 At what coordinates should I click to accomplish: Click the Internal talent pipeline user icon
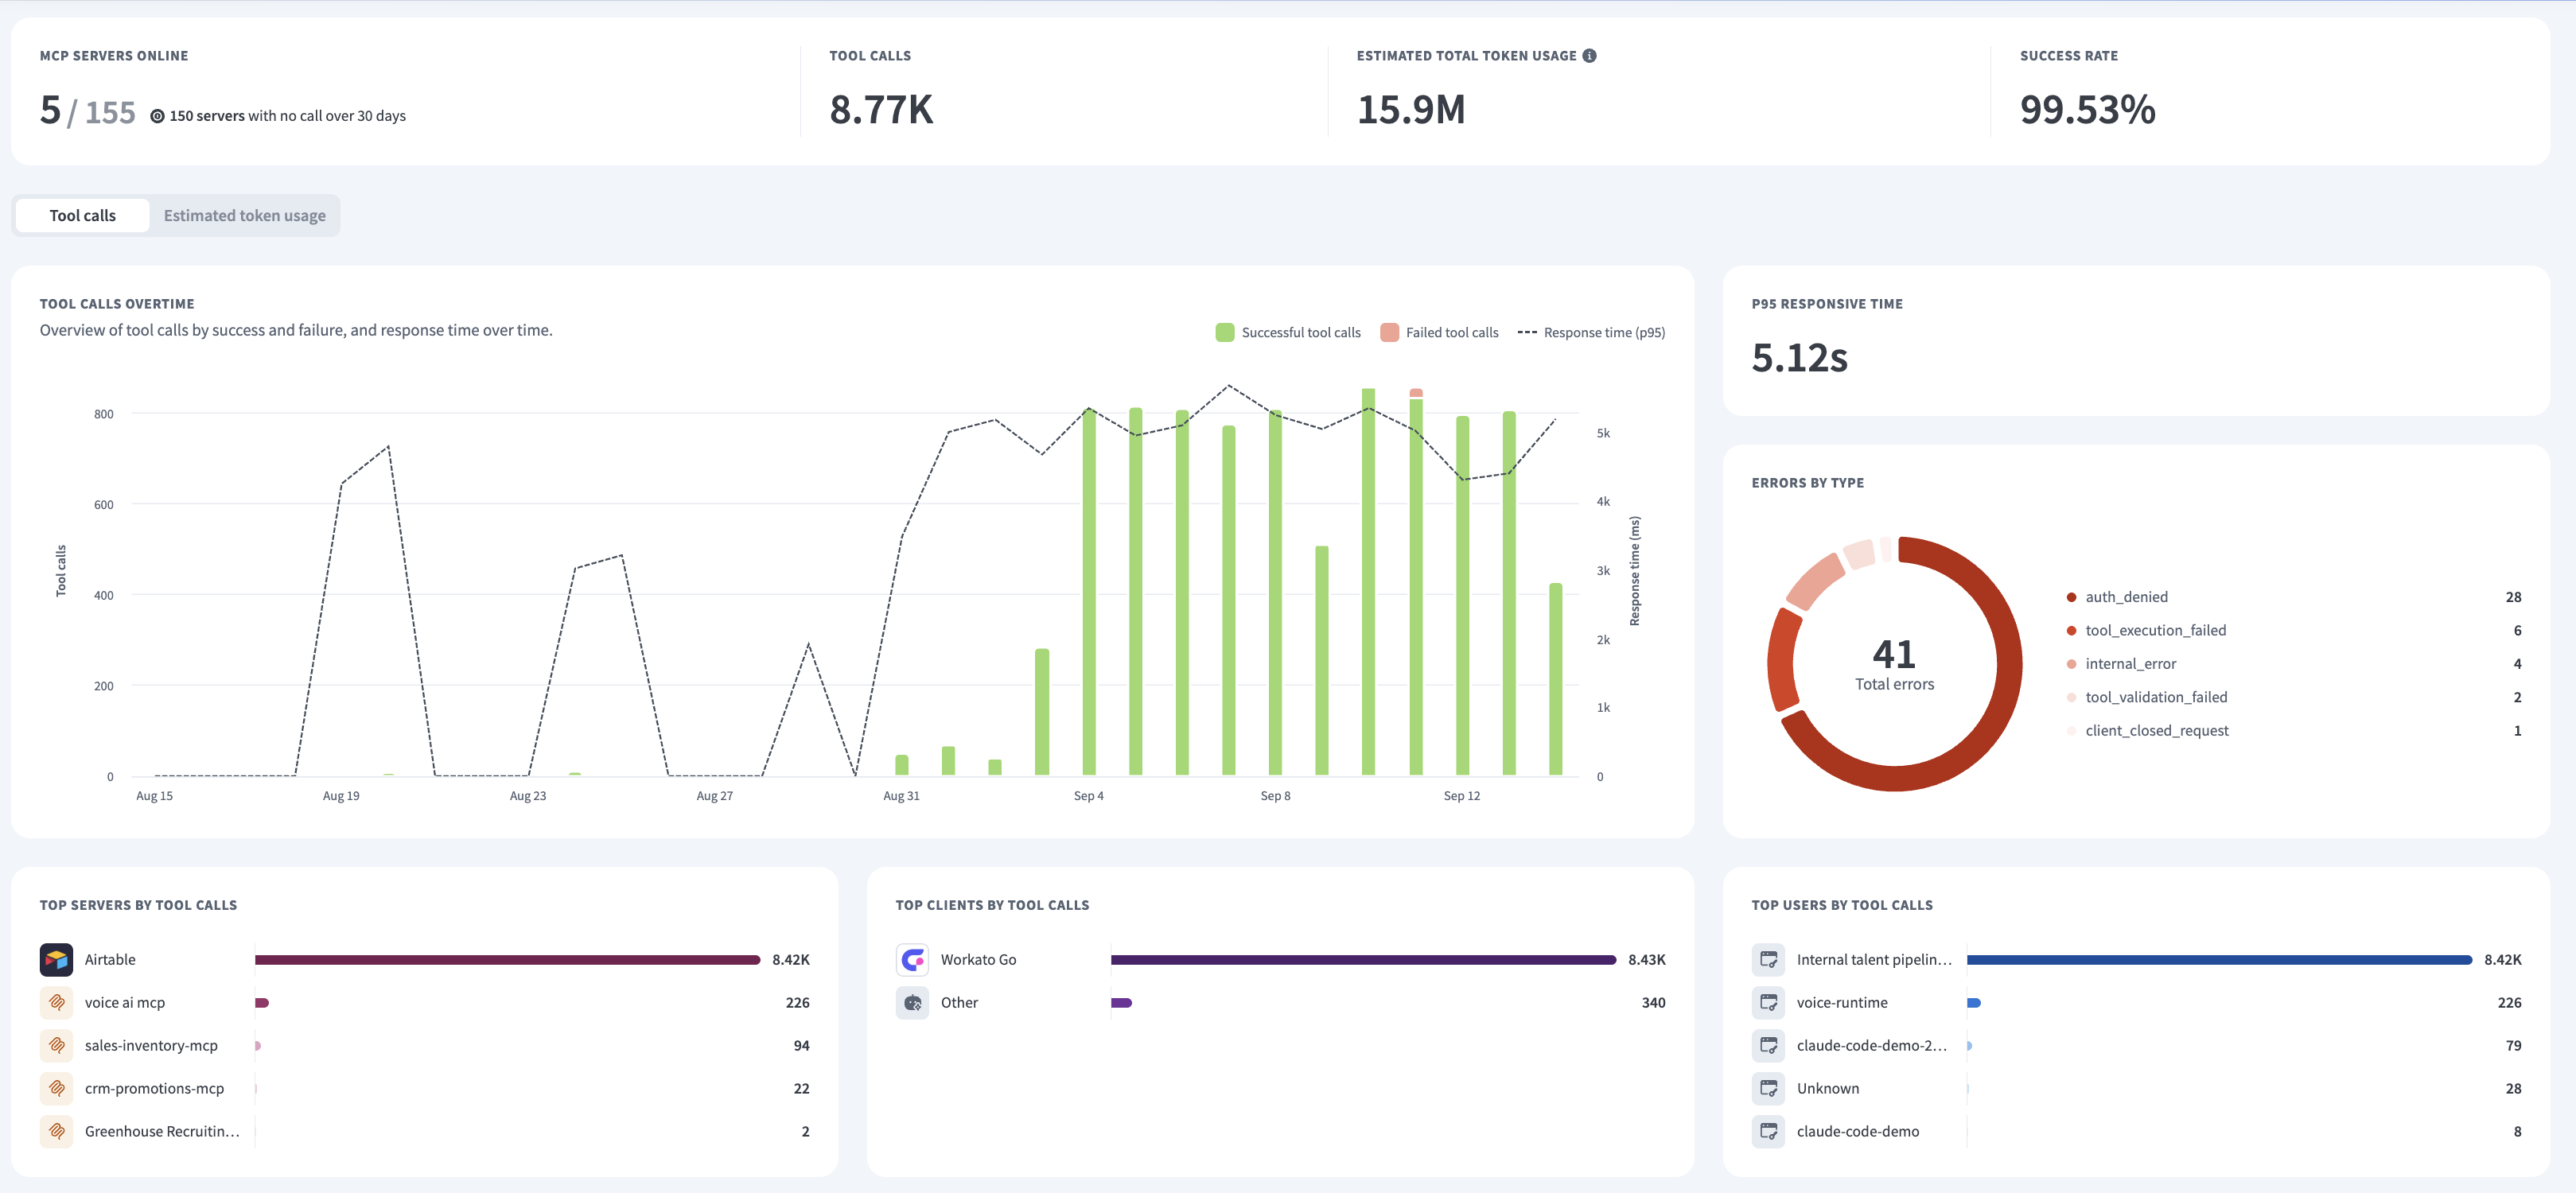tap(1768, 959)
